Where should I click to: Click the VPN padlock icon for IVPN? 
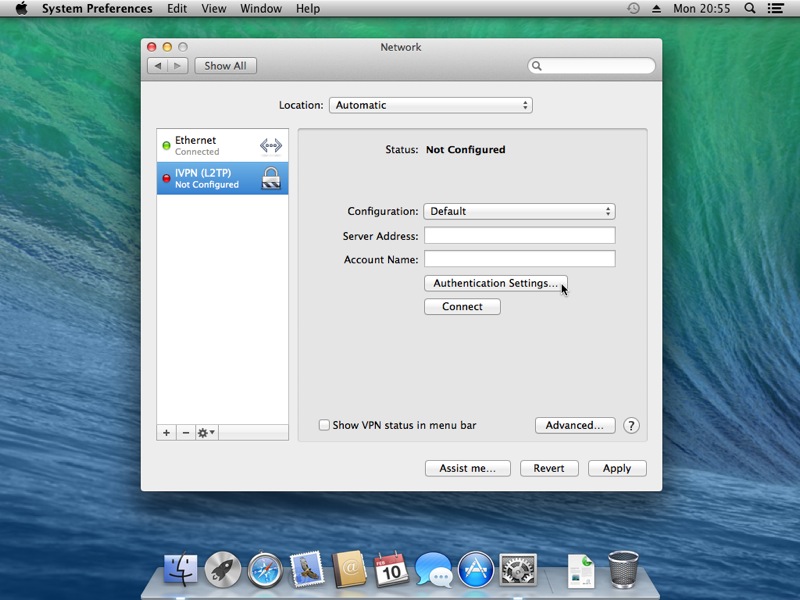[x=271, y=178]
